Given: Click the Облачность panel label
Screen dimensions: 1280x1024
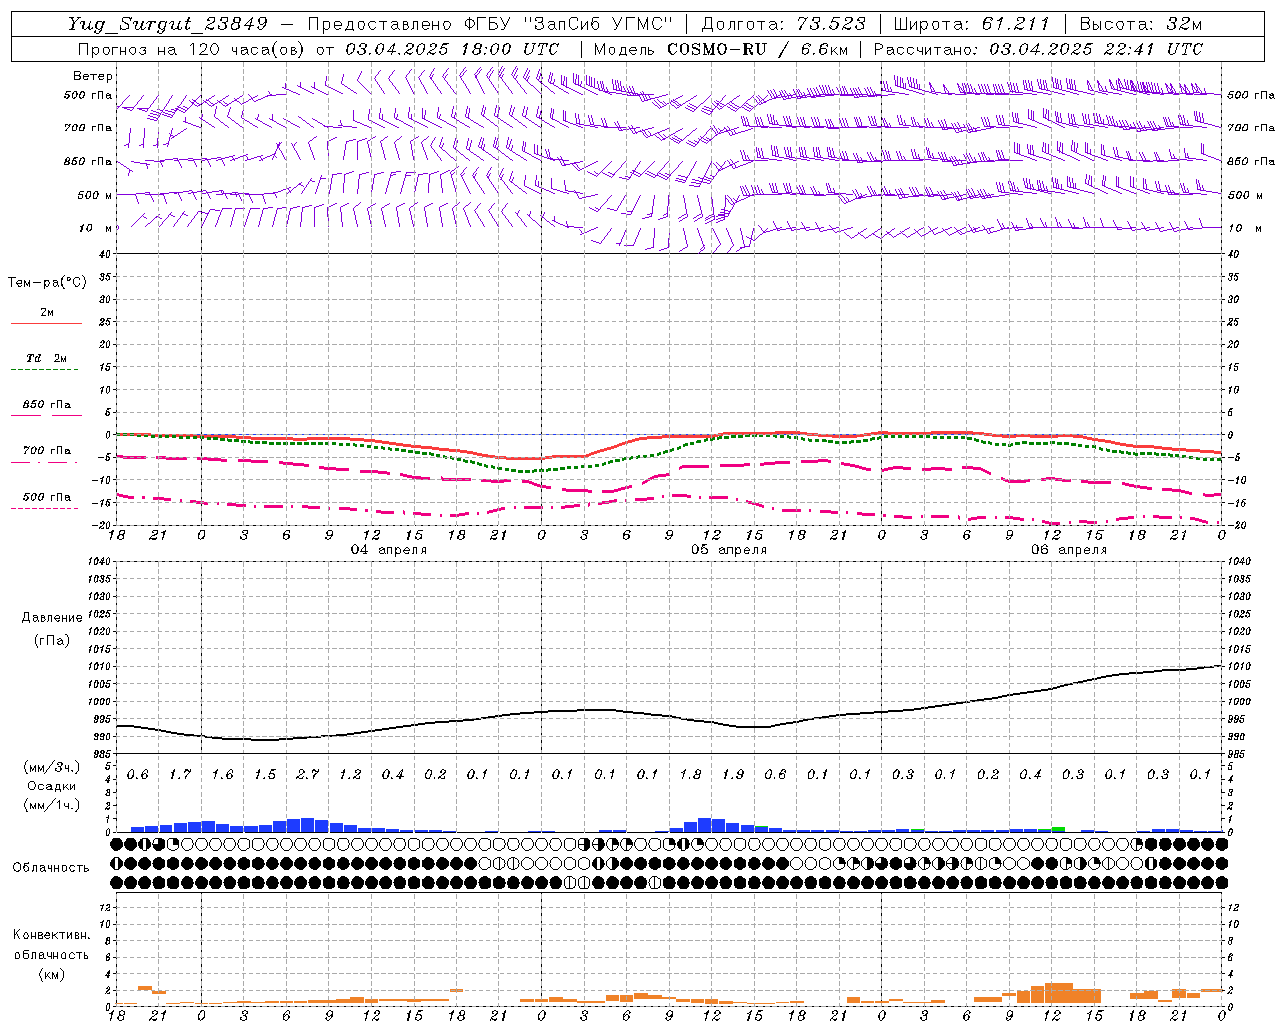Looking at the screenshot, I should click(51, 868).
